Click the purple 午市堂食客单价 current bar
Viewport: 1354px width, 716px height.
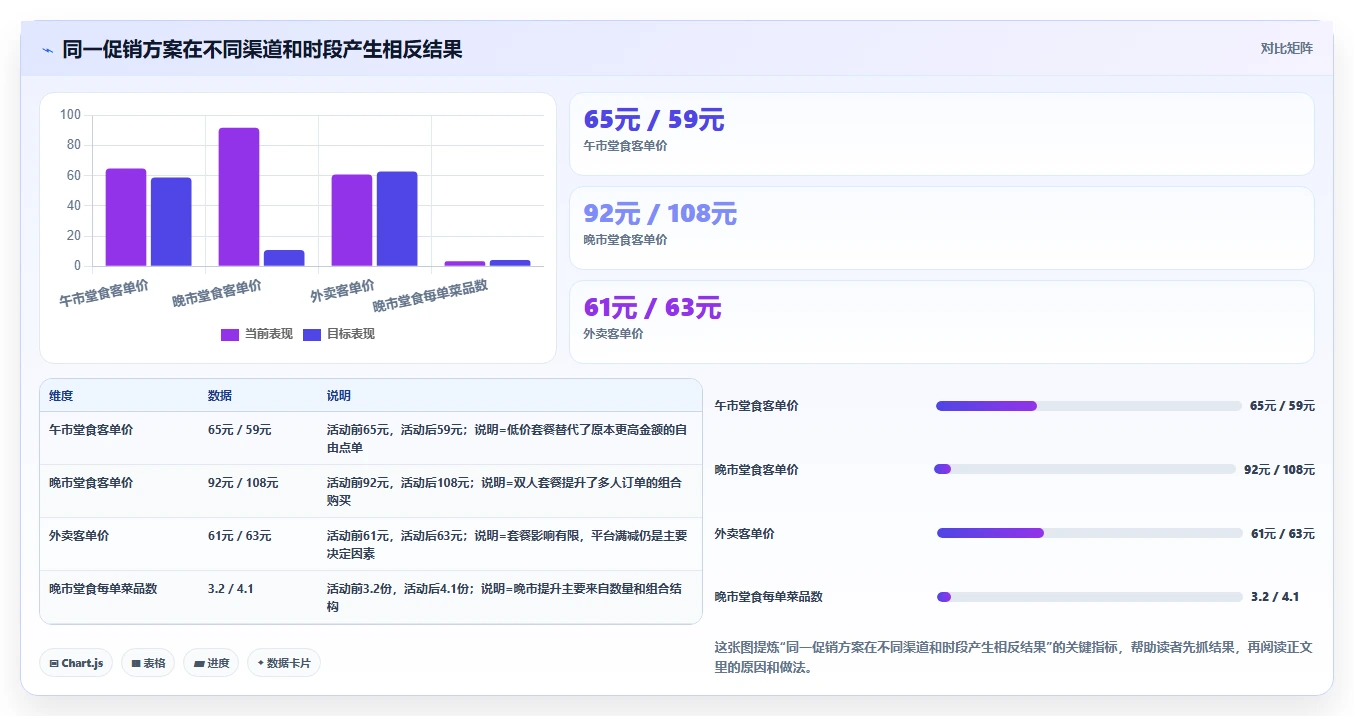pos(126,217)
